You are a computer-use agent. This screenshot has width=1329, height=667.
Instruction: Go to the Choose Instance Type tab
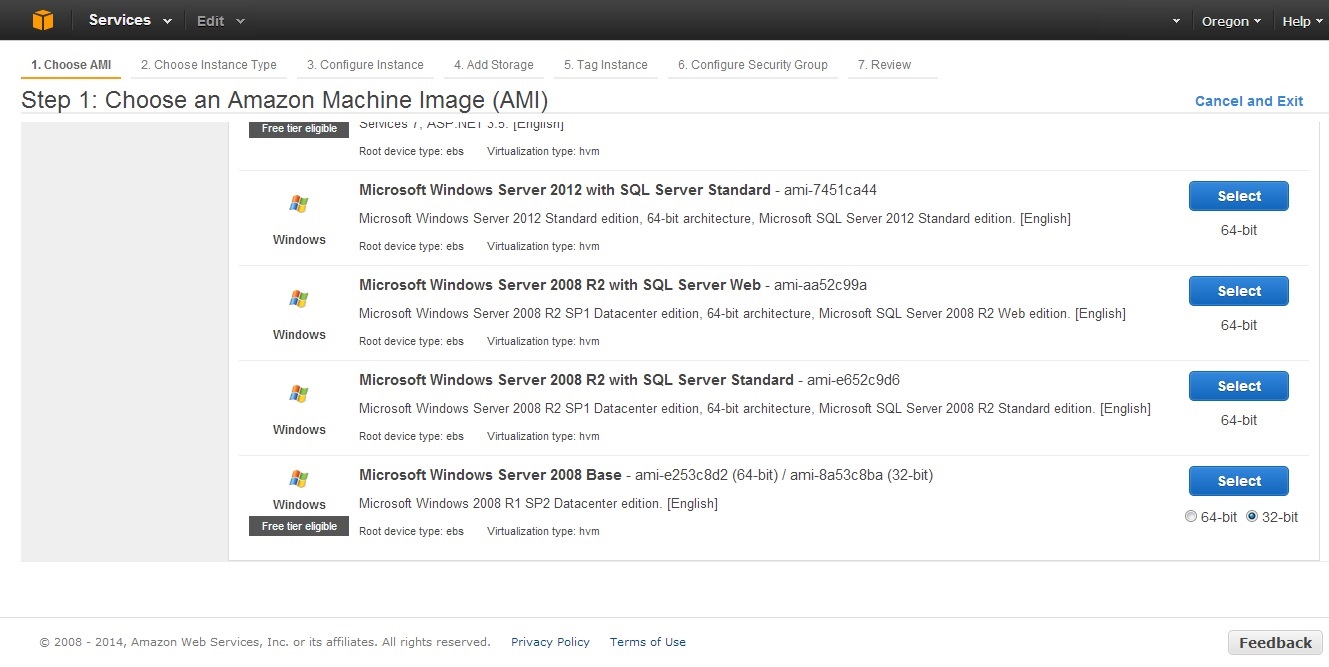(x=208, y=65)
